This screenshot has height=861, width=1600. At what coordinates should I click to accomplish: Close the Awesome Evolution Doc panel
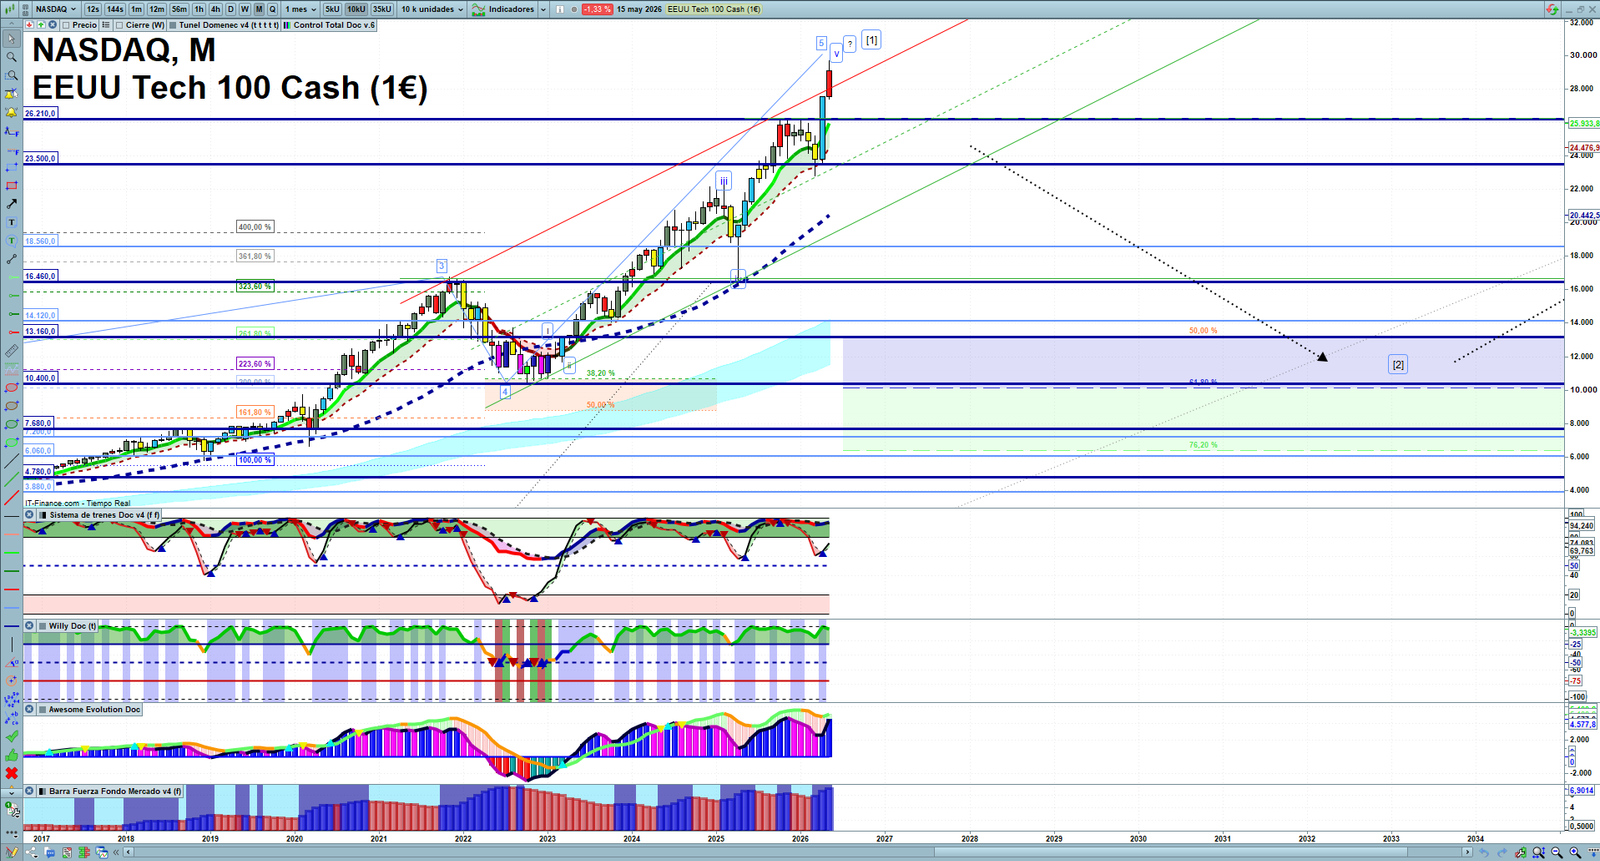coord(30,709)
